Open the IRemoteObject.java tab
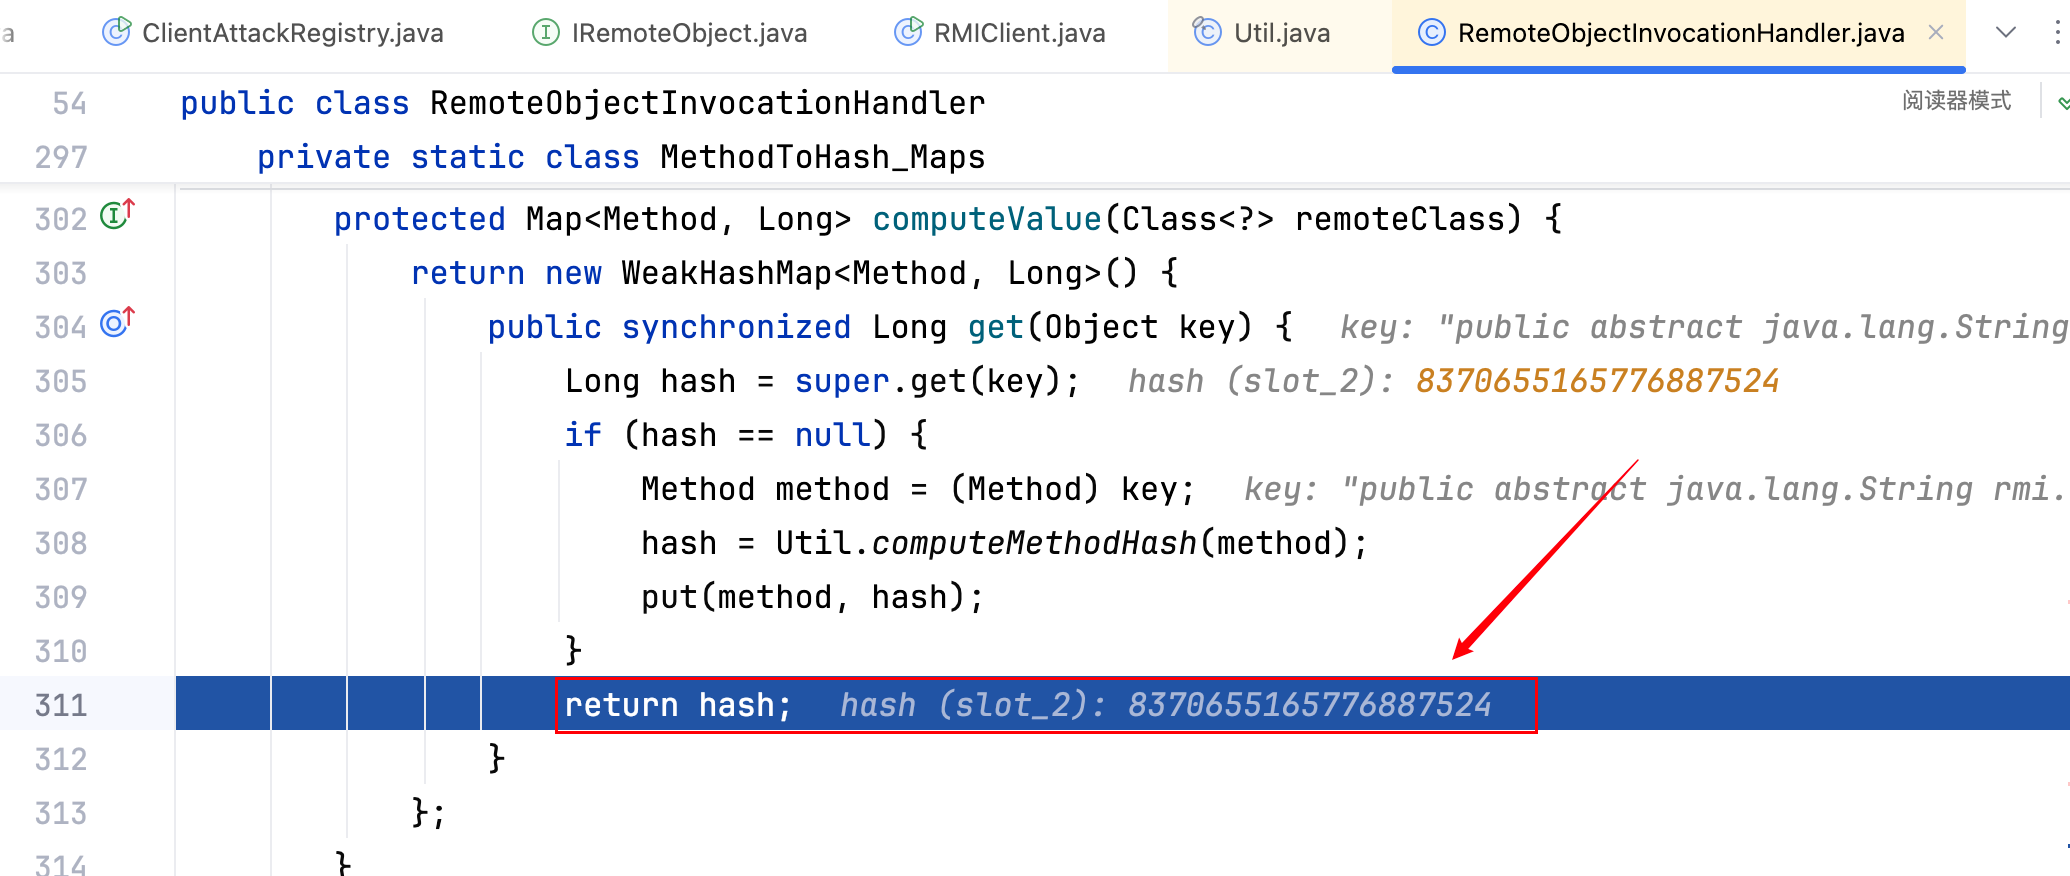2070x876 pixels. (x=688, y=33)
